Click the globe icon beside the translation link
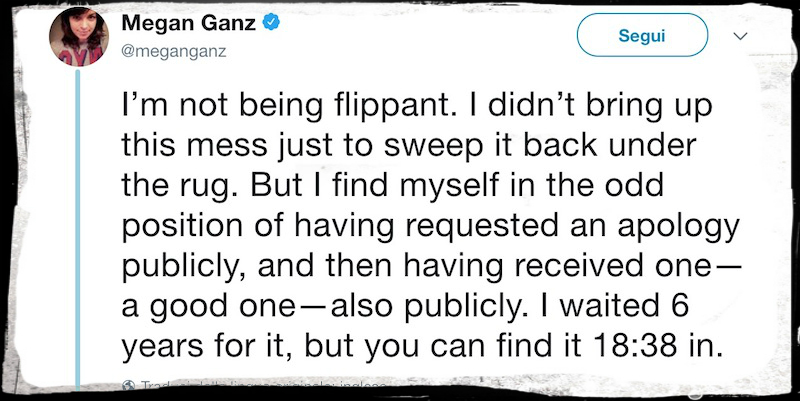This screenshot has height=401, width=800. (127, 385)
